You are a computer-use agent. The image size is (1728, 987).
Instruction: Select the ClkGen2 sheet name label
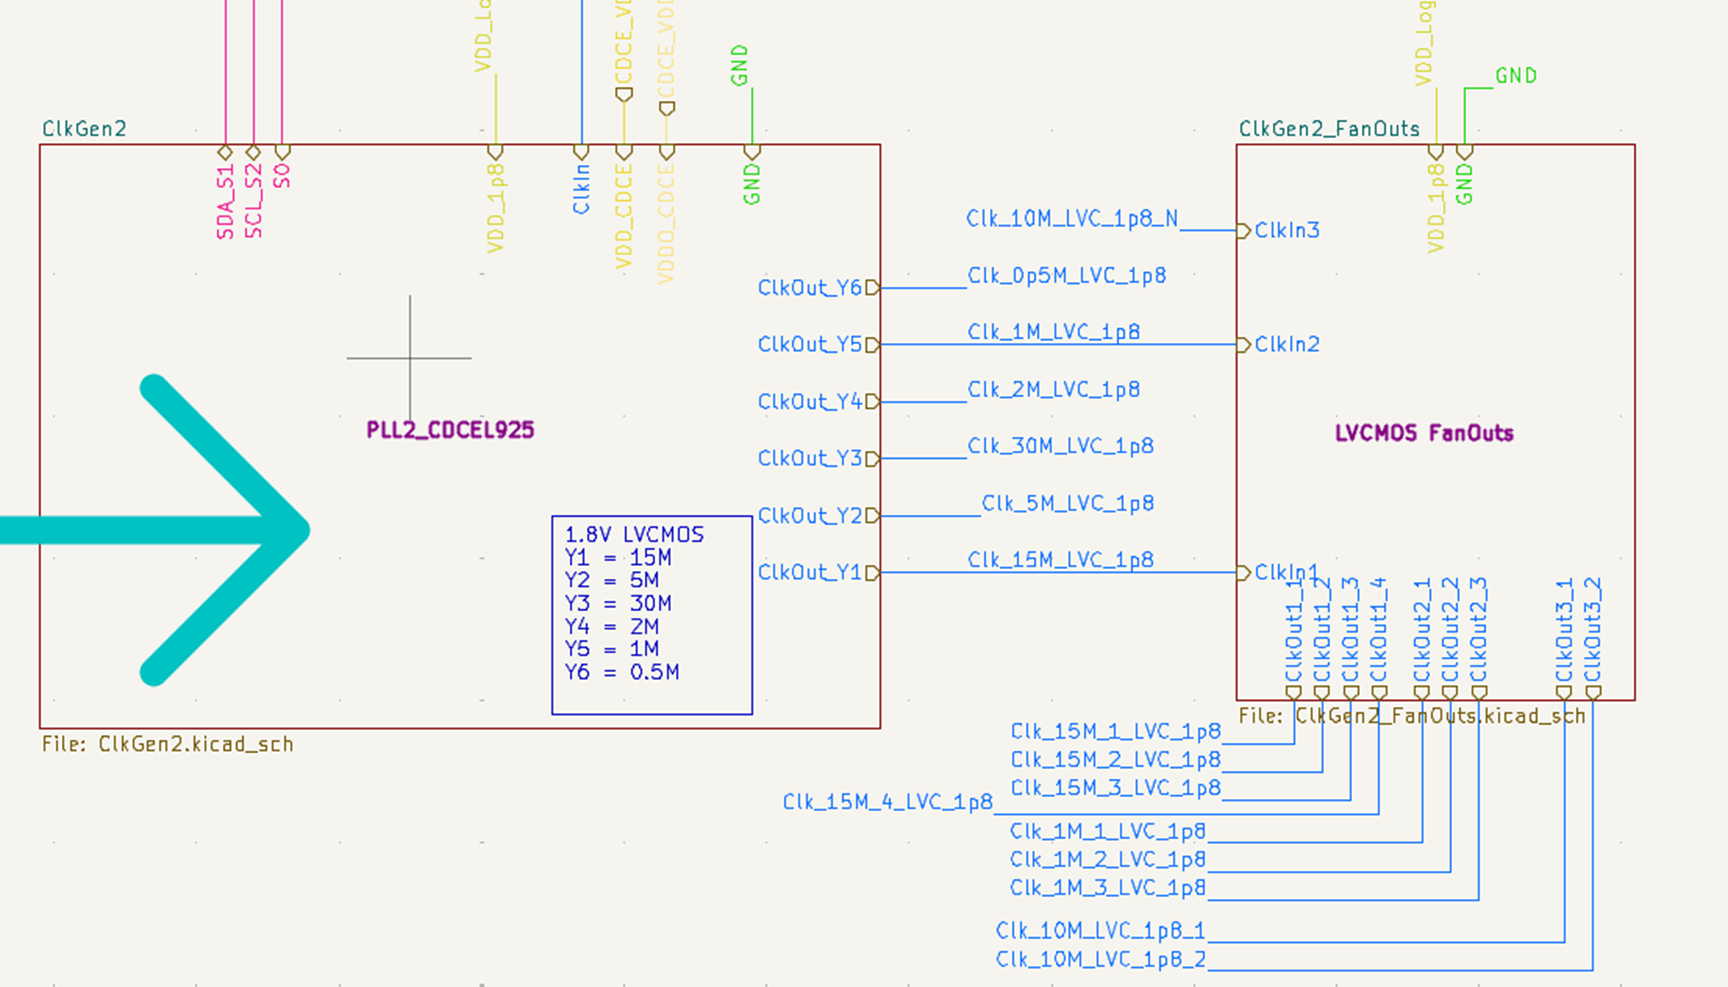pos(84,129)
